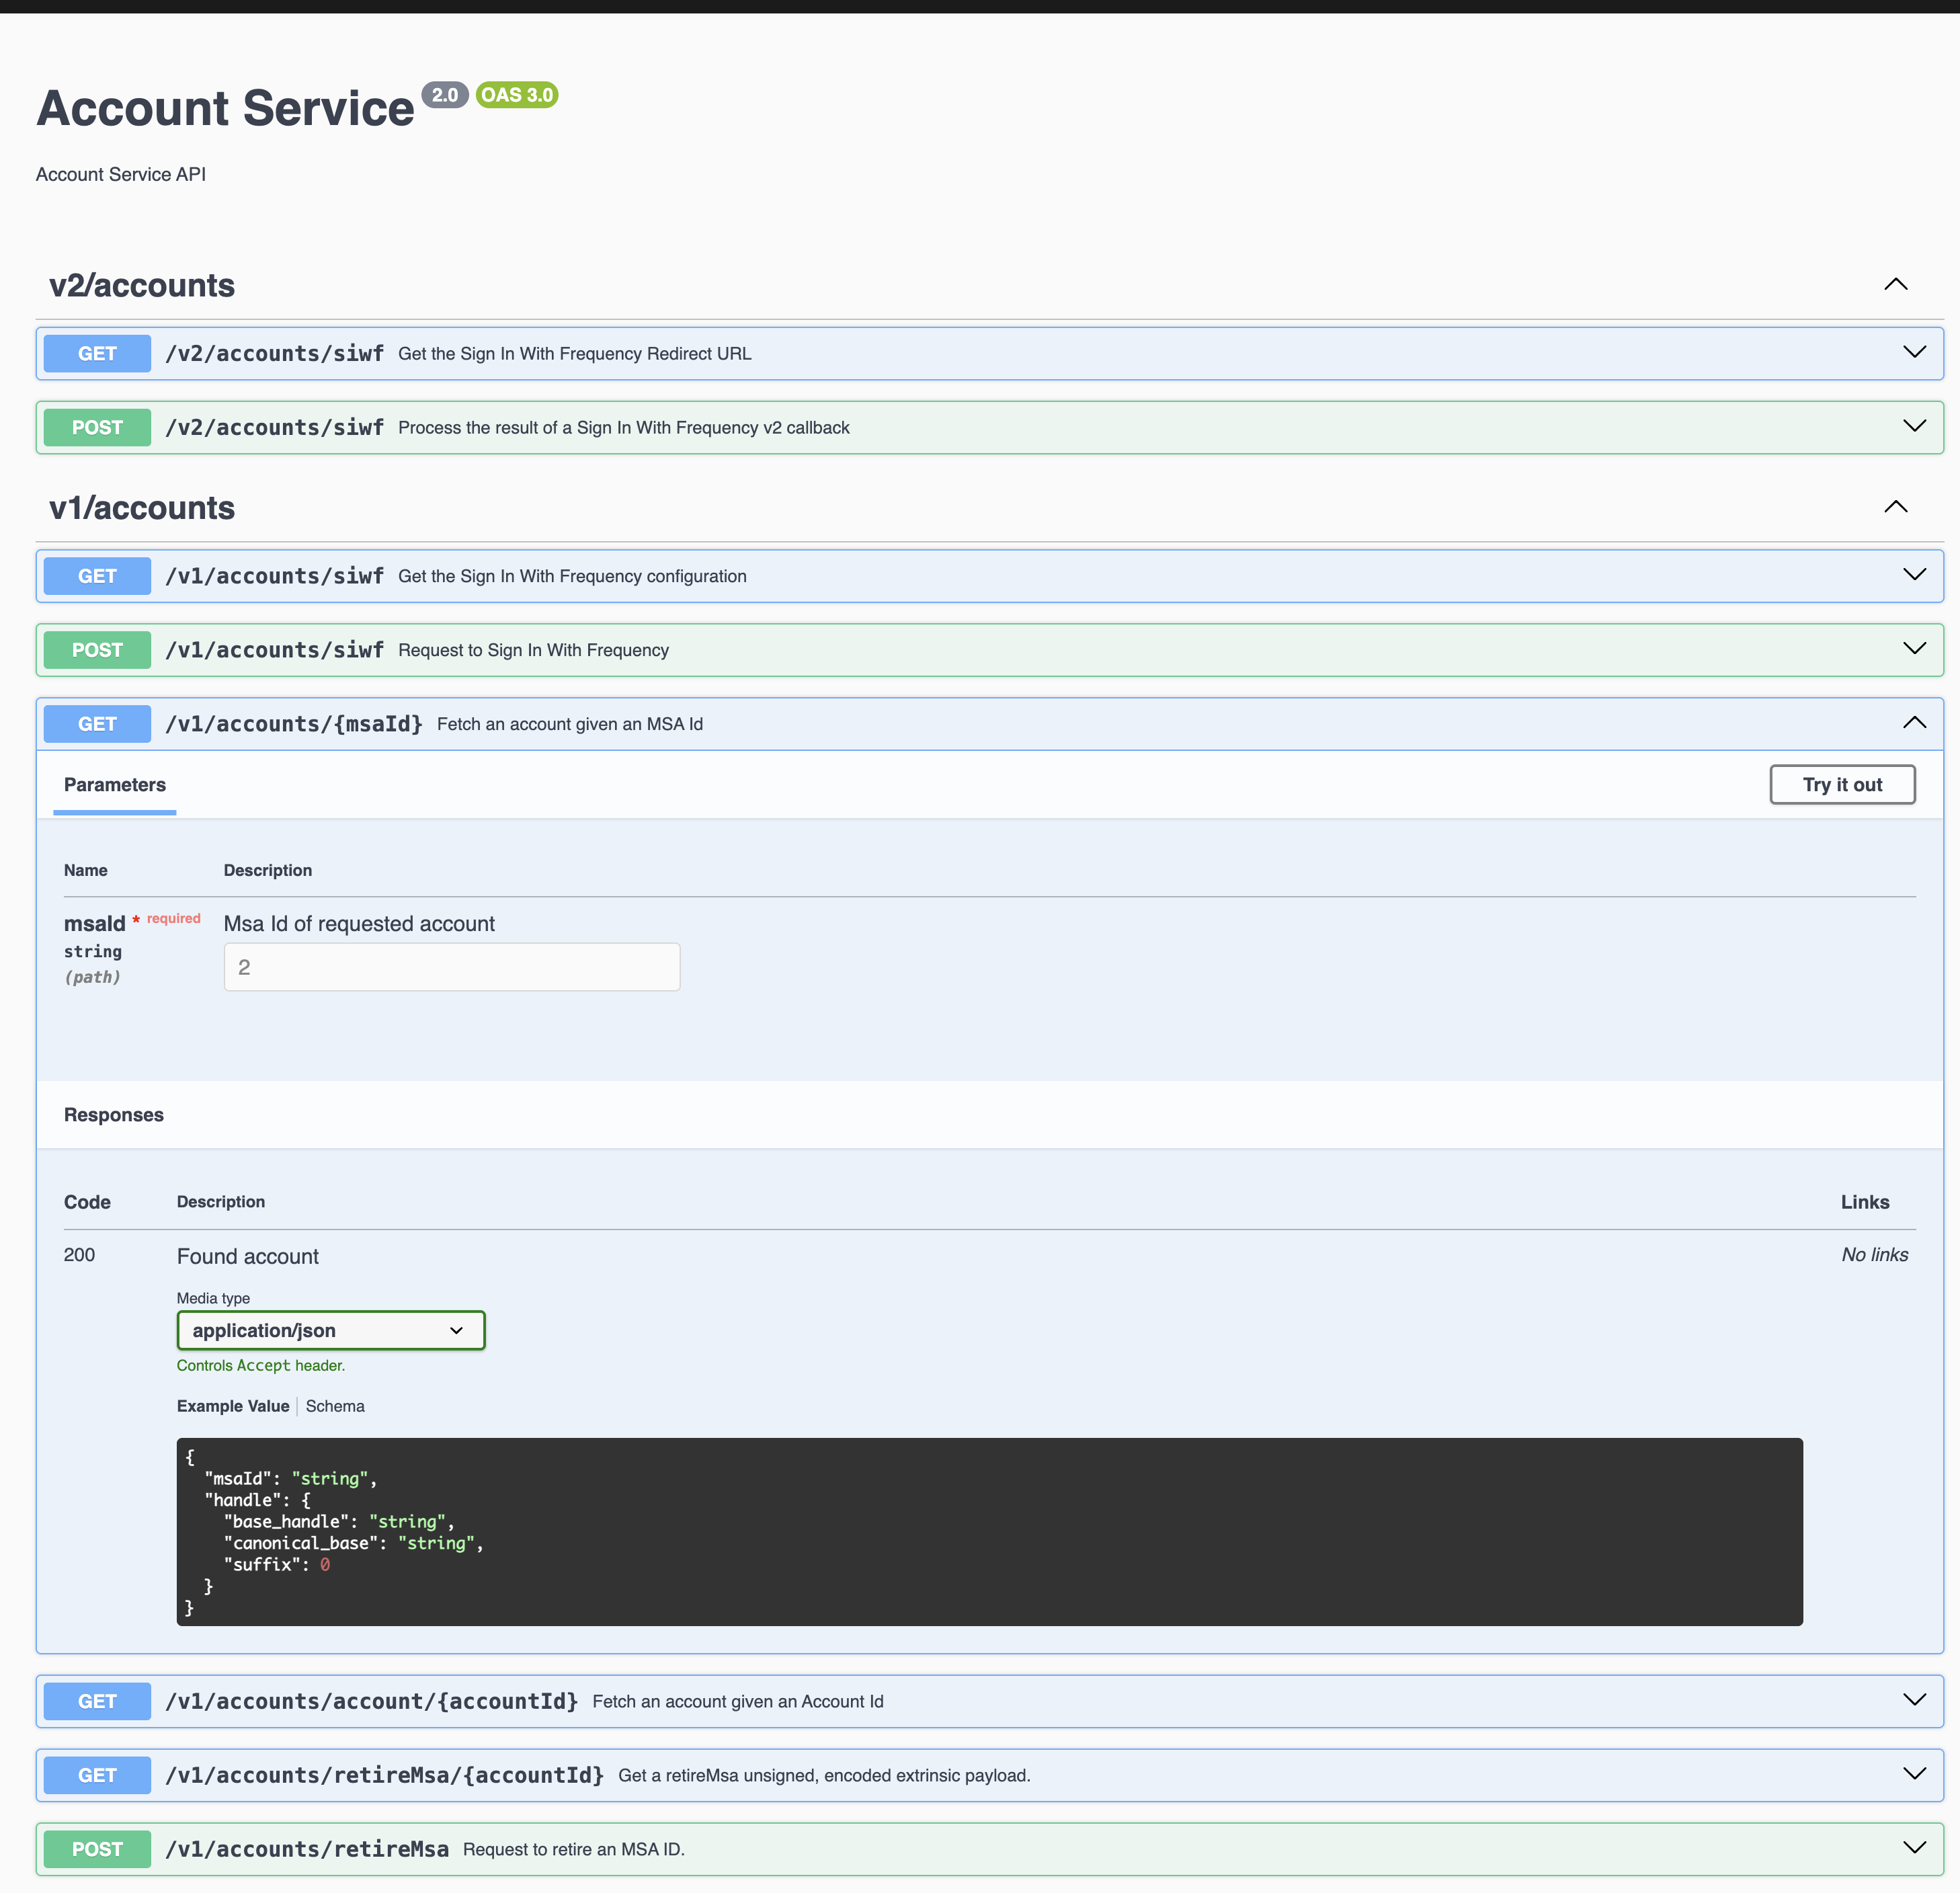Click the Code column header

click(87, 1202)
